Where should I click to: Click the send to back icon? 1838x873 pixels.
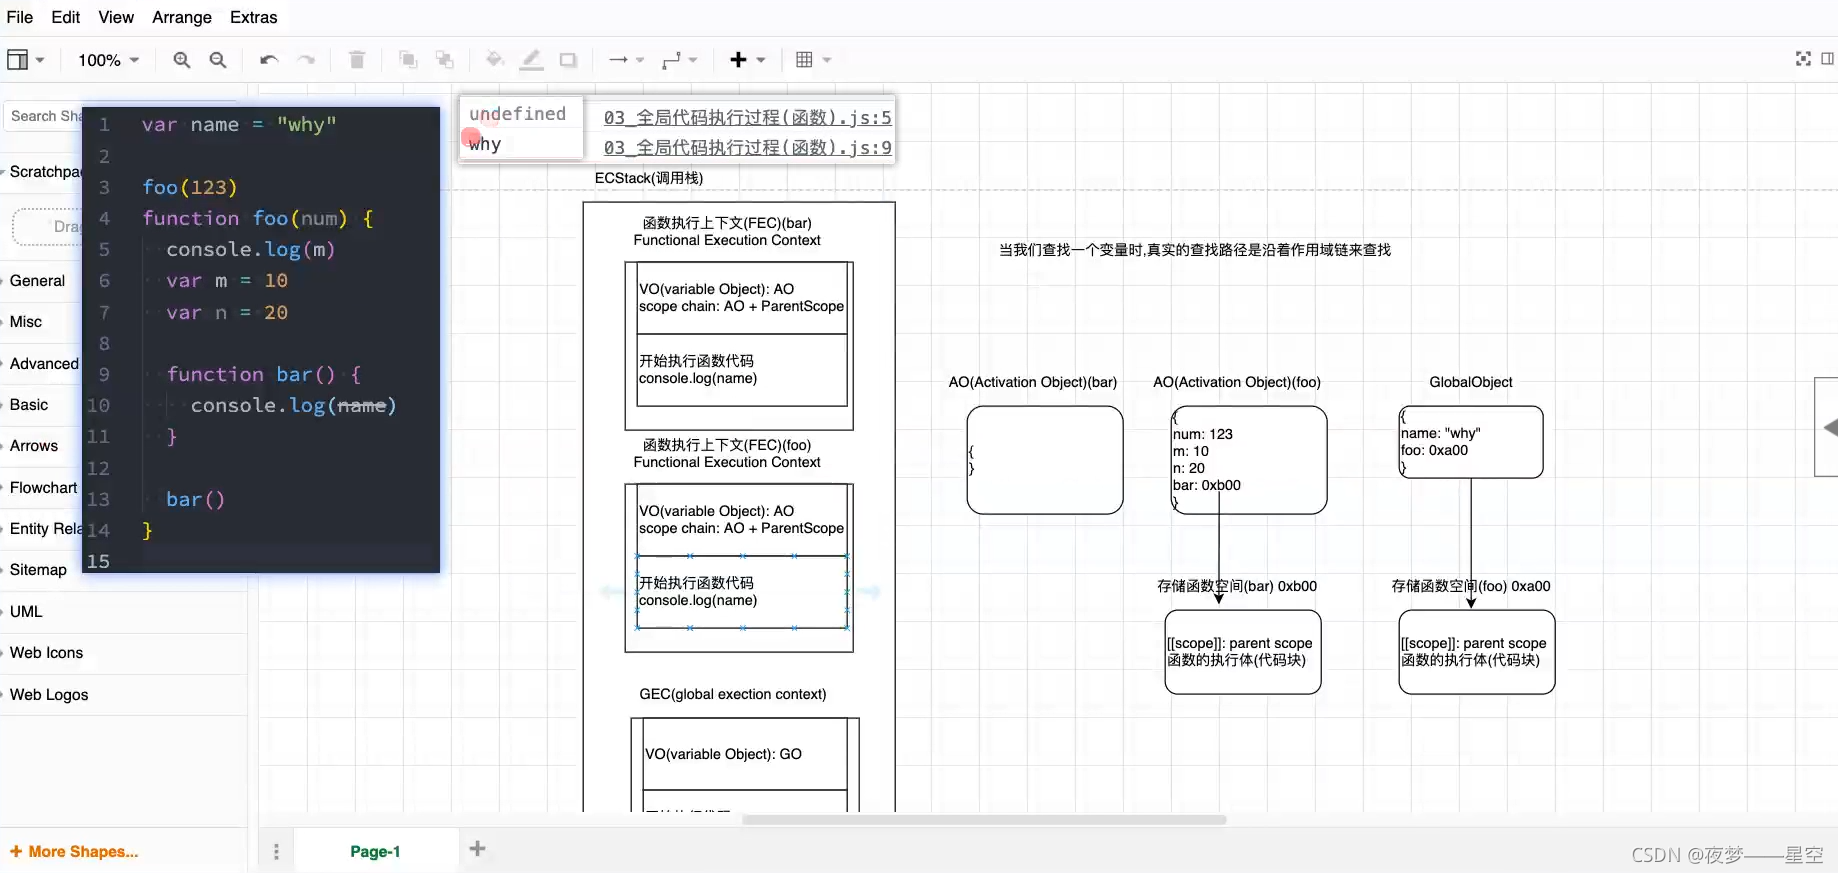[445, 60]
